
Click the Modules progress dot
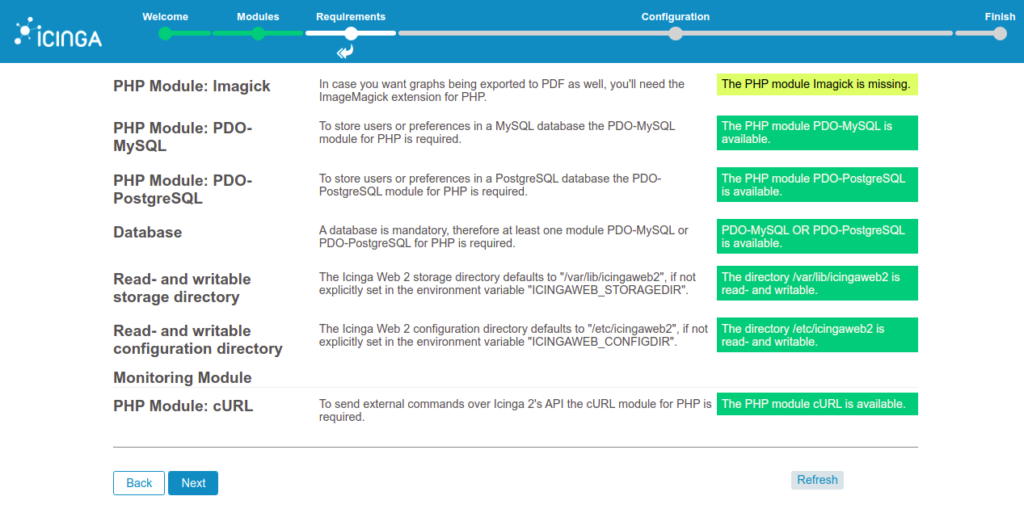tap(258, 33)
